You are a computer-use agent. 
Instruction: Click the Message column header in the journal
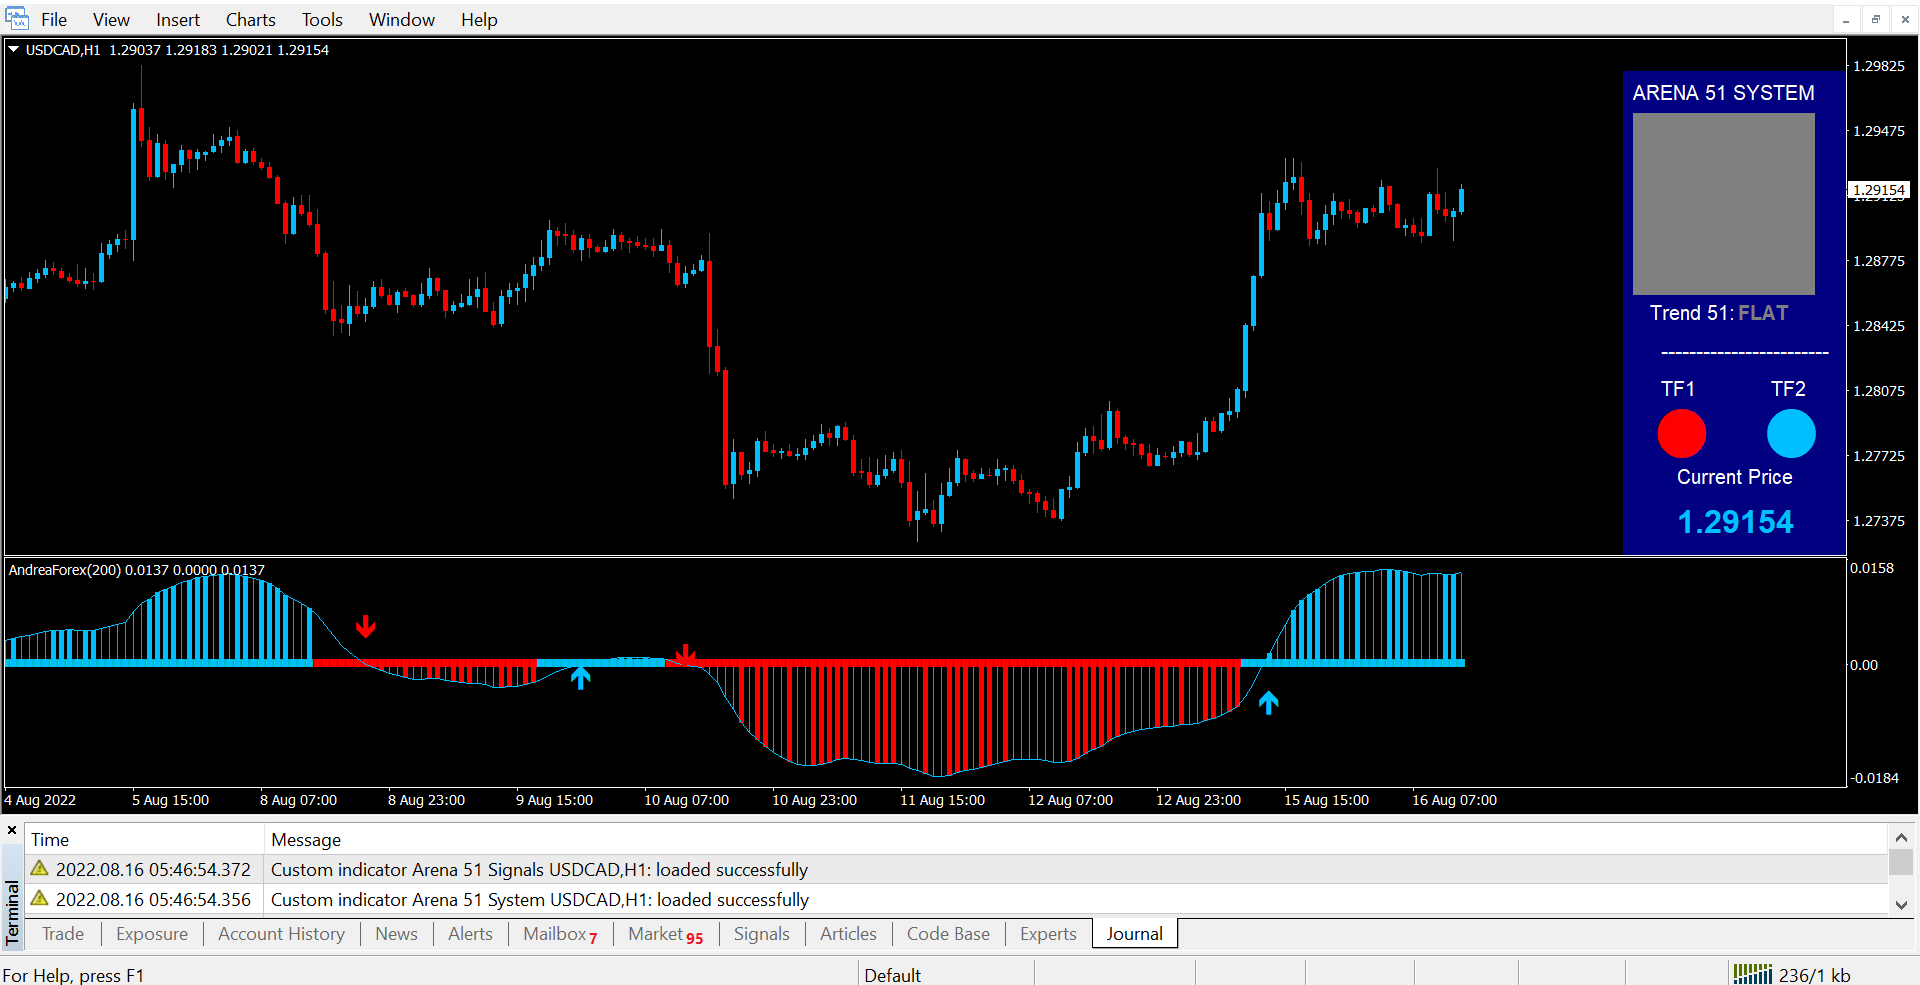pos(306,840)
